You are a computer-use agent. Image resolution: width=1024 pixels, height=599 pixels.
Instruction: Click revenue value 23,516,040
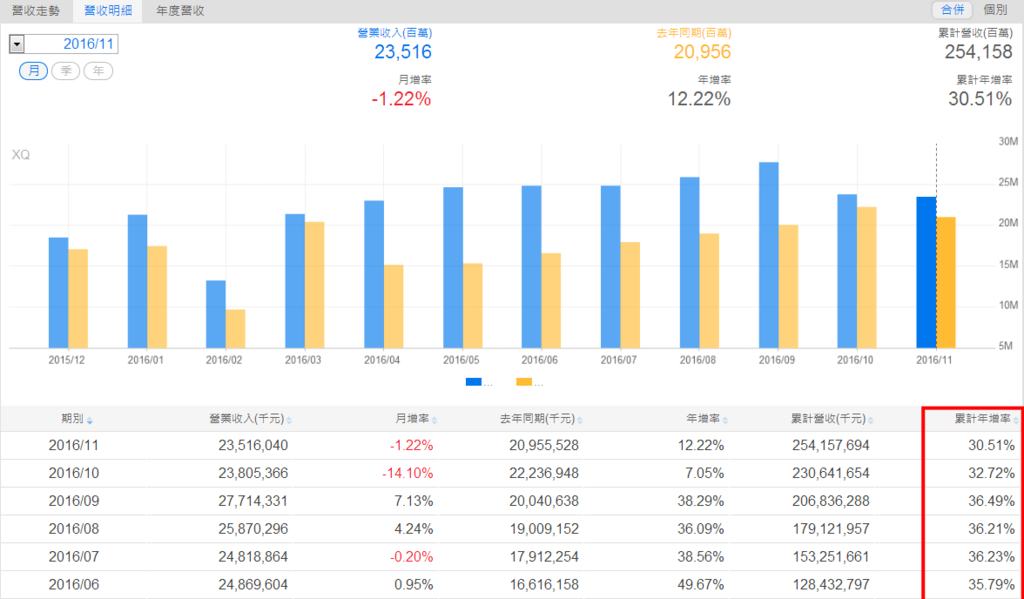point(253,445)
